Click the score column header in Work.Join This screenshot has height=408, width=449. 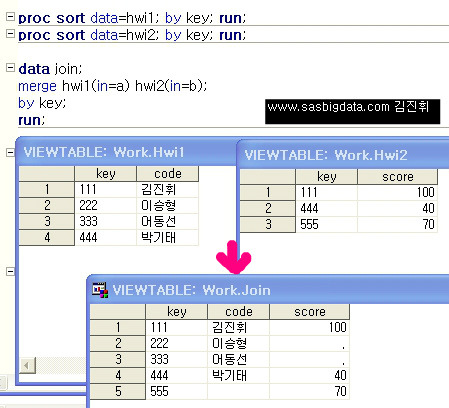[x=309, y=312]
